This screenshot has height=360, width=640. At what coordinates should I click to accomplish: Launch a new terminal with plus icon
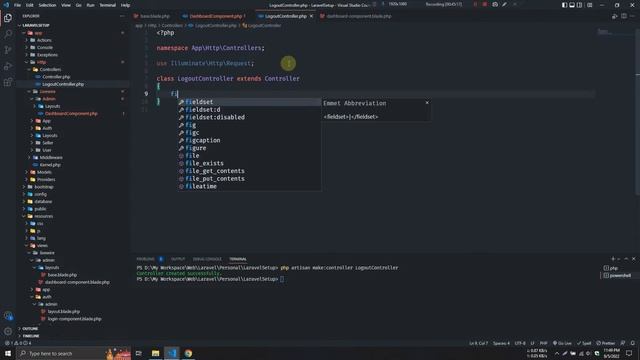coord(613,259)
